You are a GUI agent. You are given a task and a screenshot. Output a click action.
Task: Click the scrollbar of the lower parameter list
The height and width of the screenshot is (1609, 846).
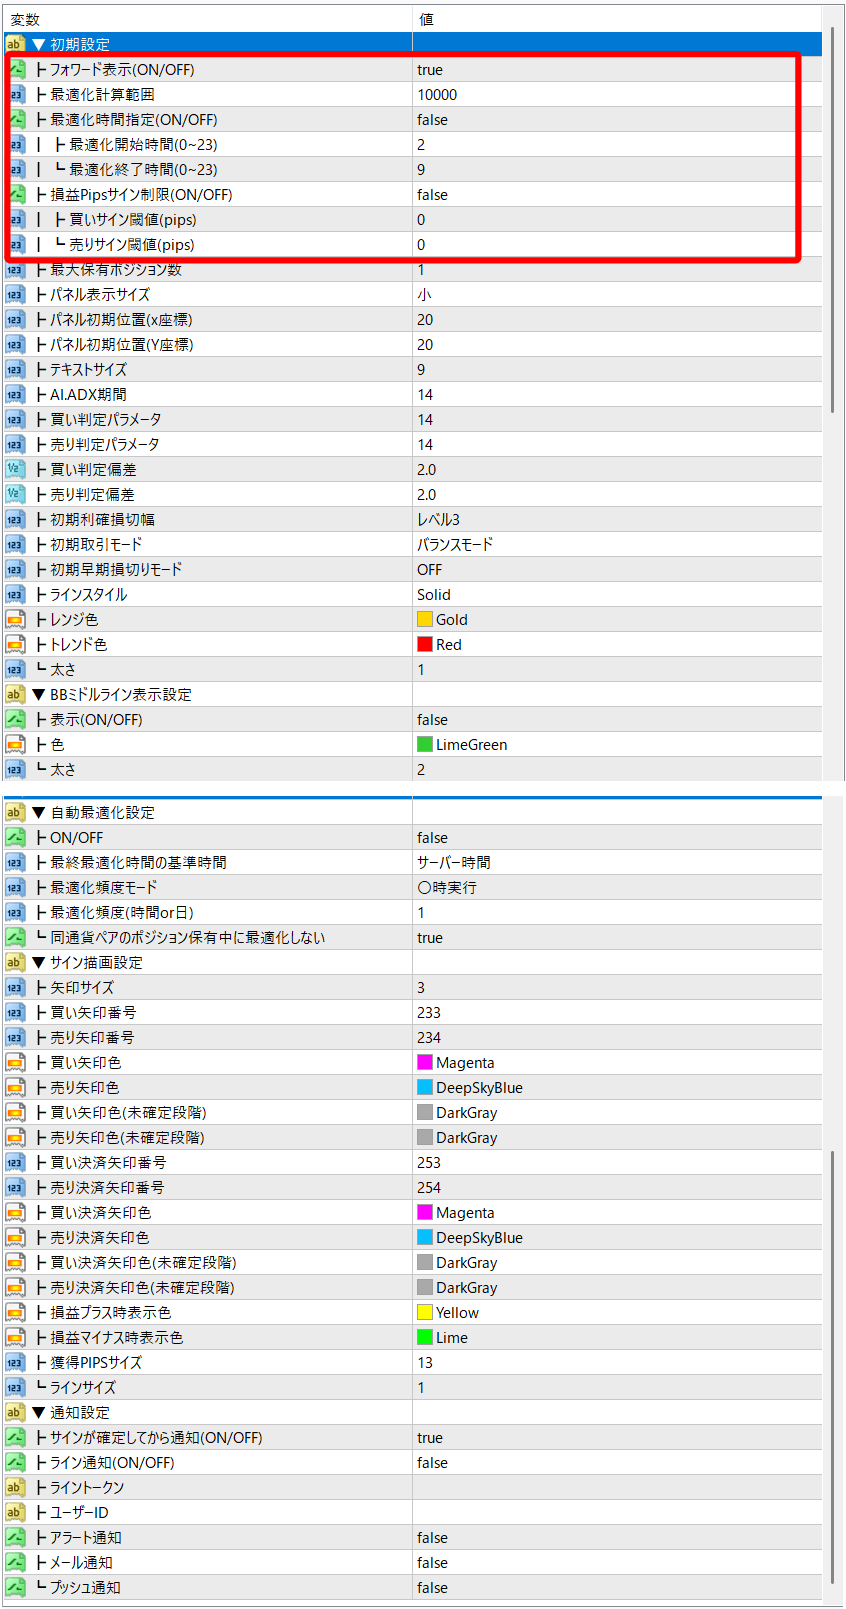(x=832, y=1365)
